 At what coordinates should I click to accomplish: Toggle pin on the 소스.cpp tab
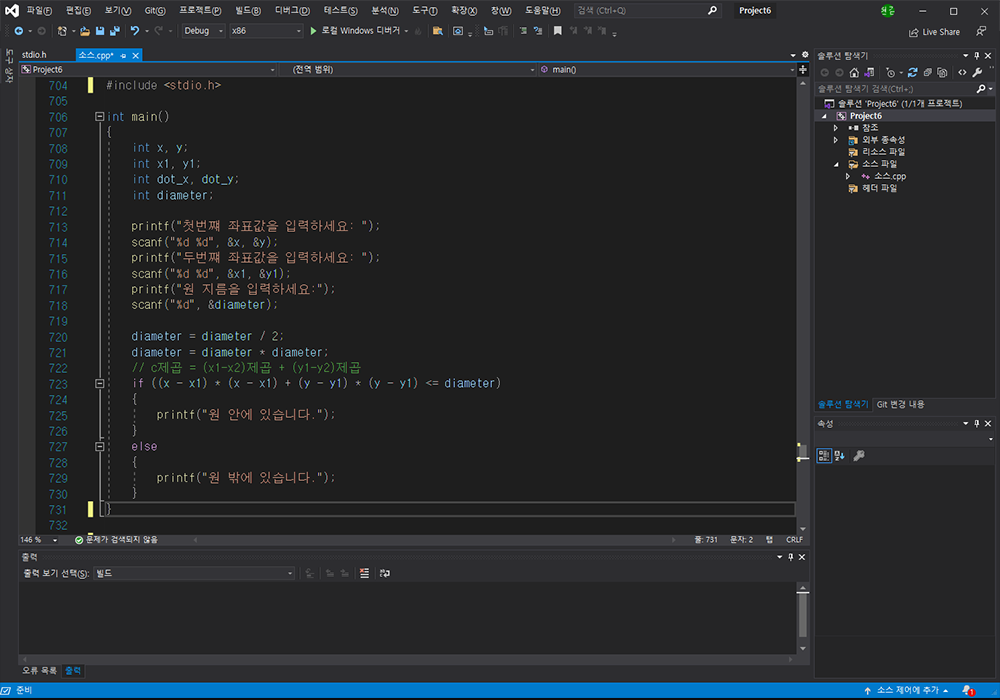123,55
